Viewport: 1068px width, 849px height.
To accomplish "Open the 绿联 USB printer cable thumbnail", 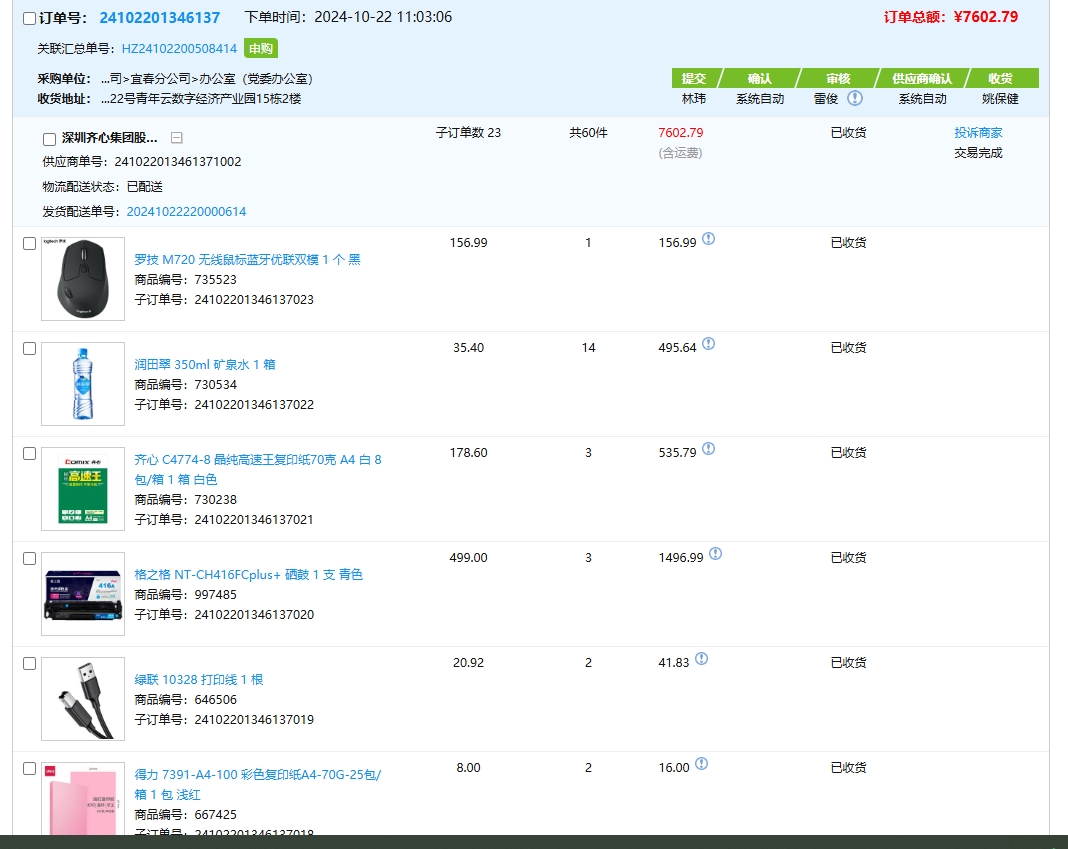I will click(x=83, y=698).
